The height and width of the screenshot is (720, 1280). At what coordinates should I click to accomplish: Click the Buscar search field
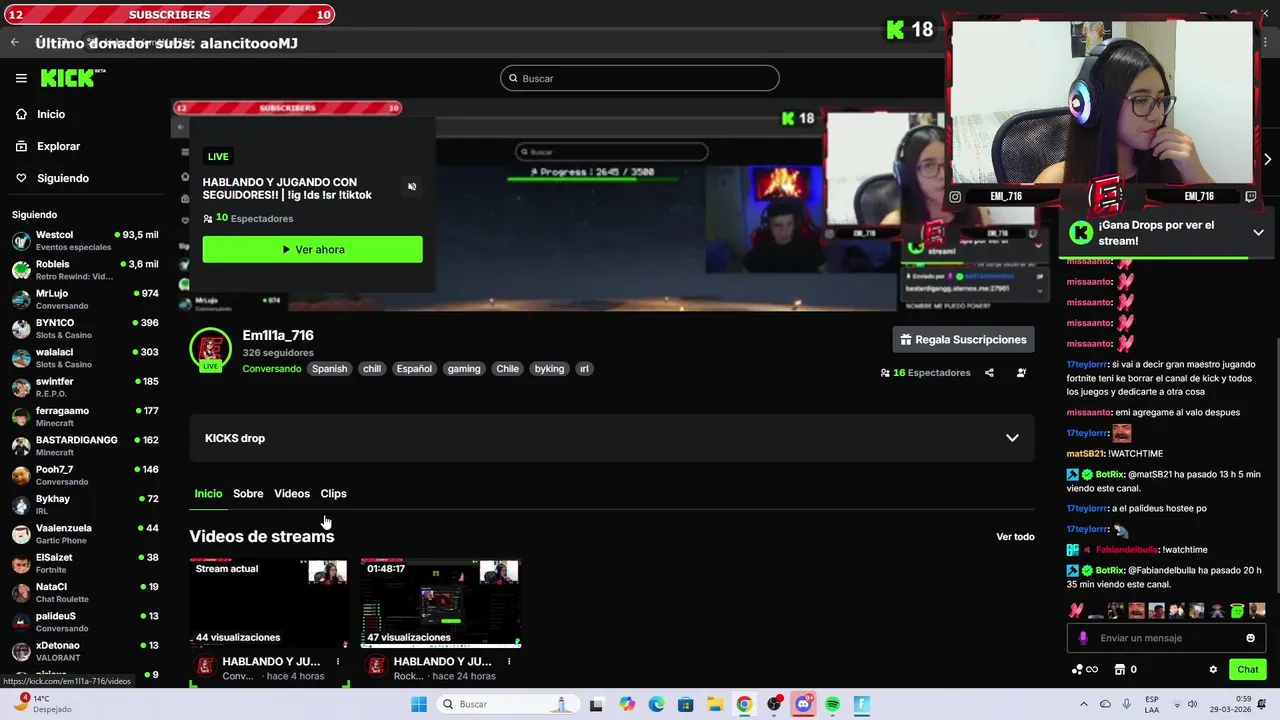[x=640, y=78]
